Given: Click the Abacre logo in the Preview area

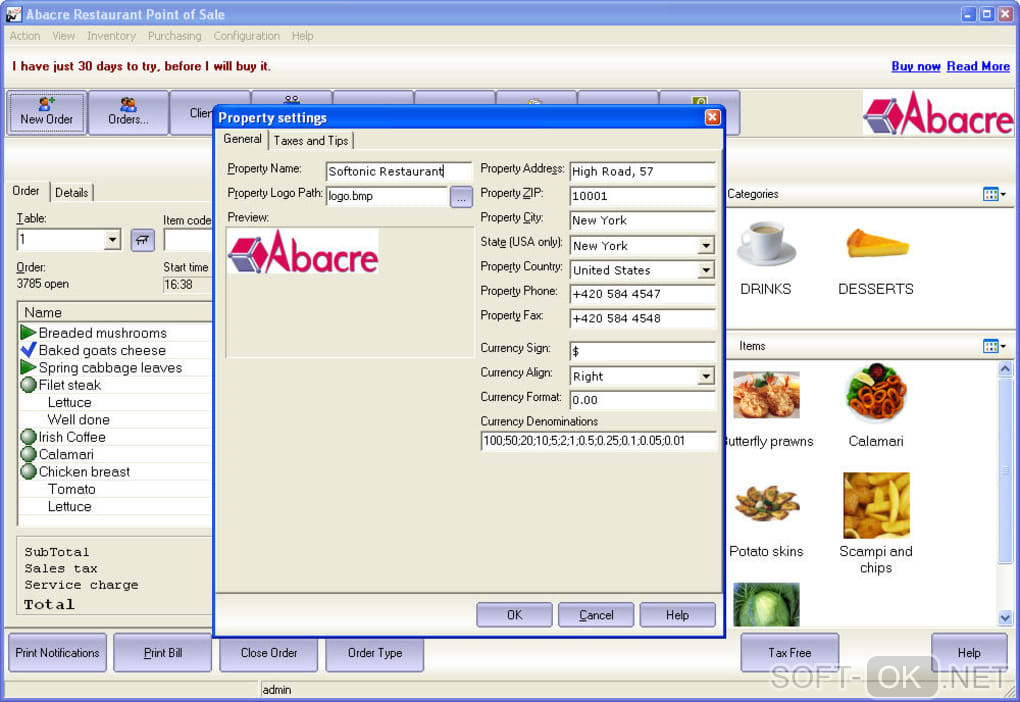Looking at the screenshot, I should [303, 252].
